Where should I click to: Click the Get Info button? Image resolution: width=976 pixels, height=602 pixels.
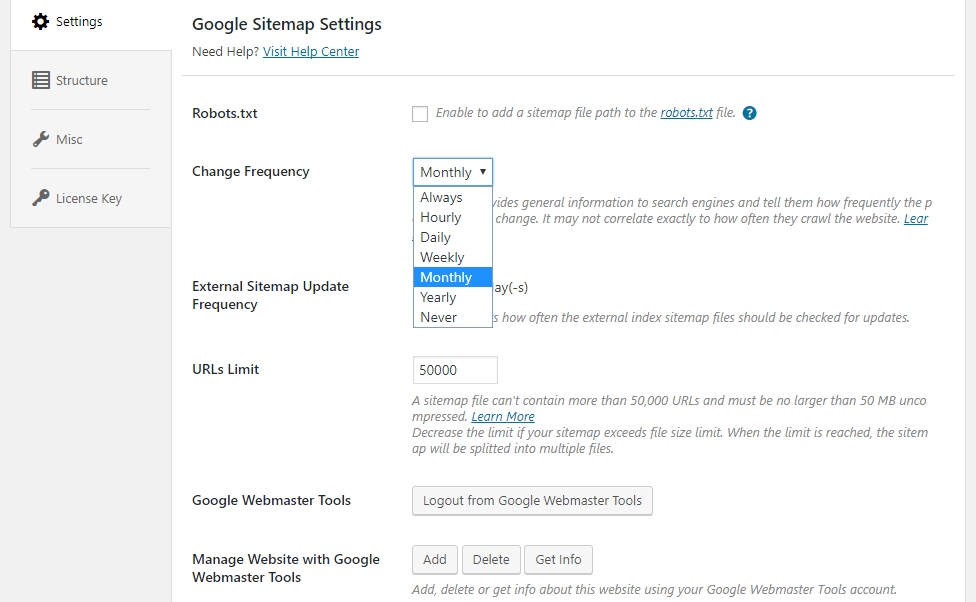click(558, 560)
